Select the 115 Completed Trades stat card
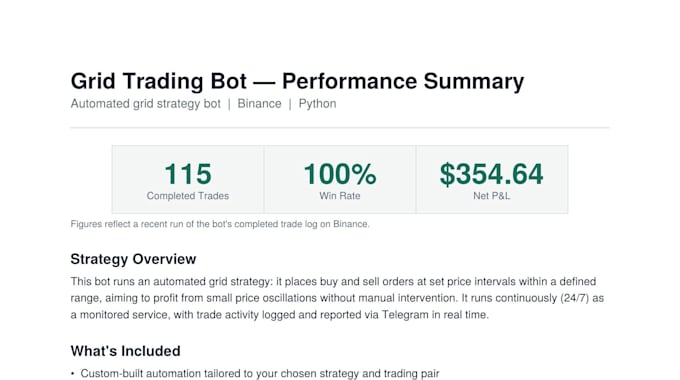The width and height of the screenshot is (680, 380). tap(188, 179)
